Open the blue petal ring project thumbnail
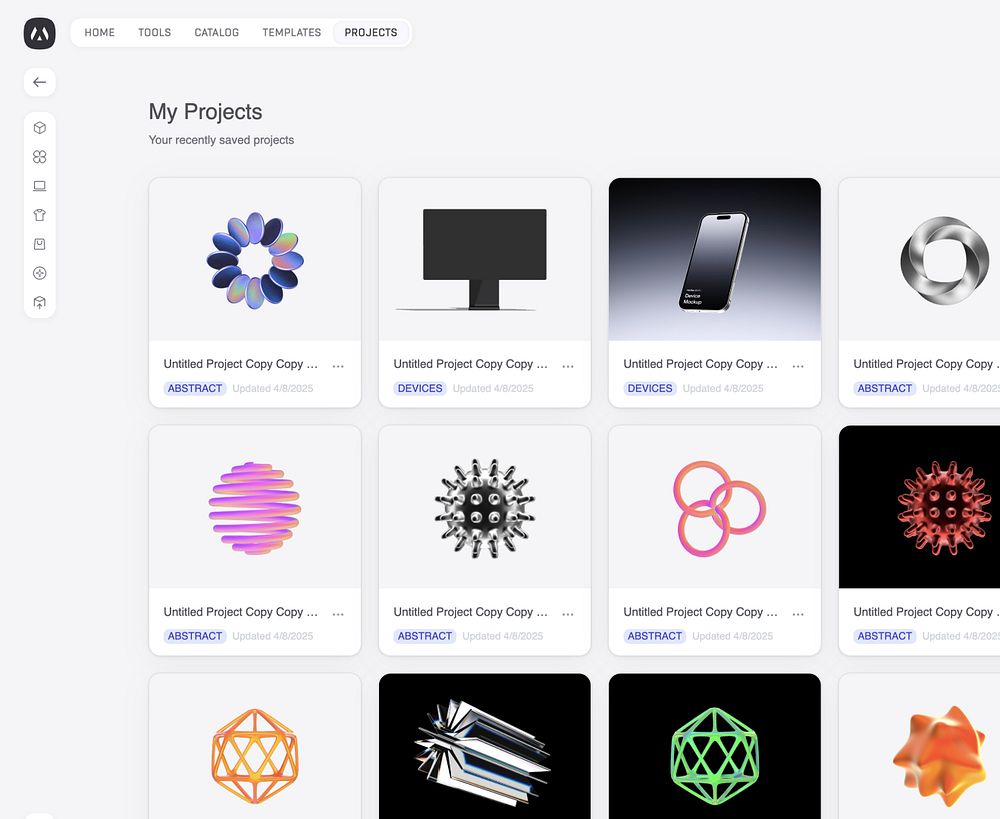 (x=255, y=260)
